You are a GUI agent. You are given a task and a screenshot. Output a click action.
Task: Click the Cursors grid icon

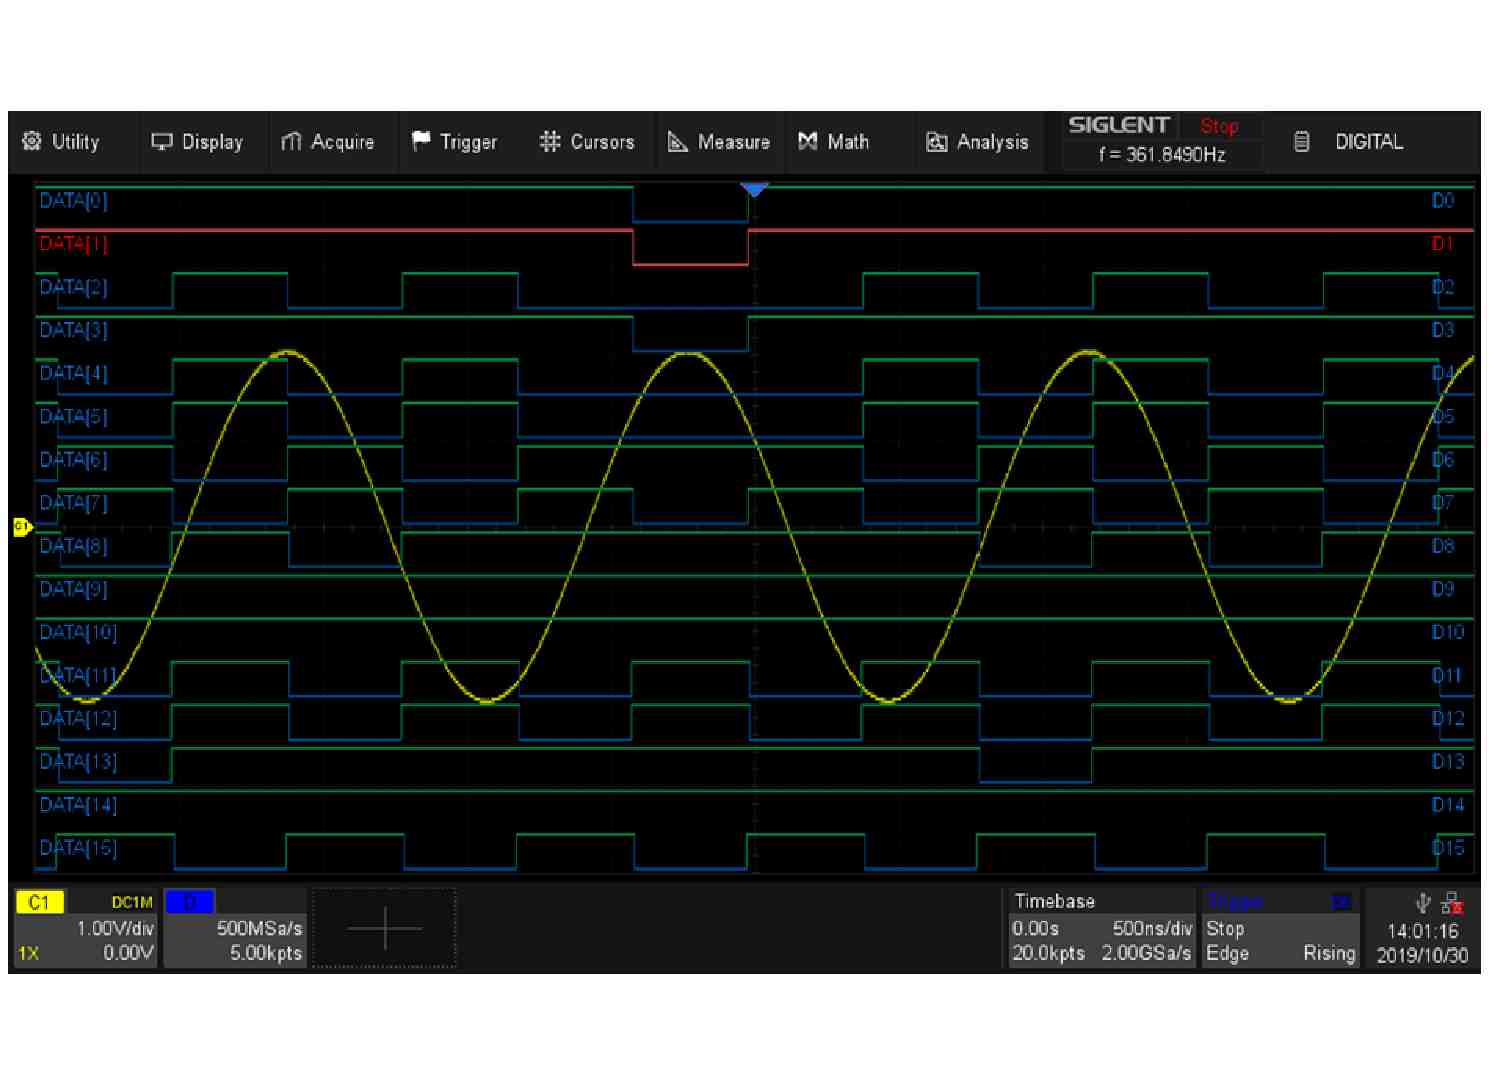coord(550,142)
